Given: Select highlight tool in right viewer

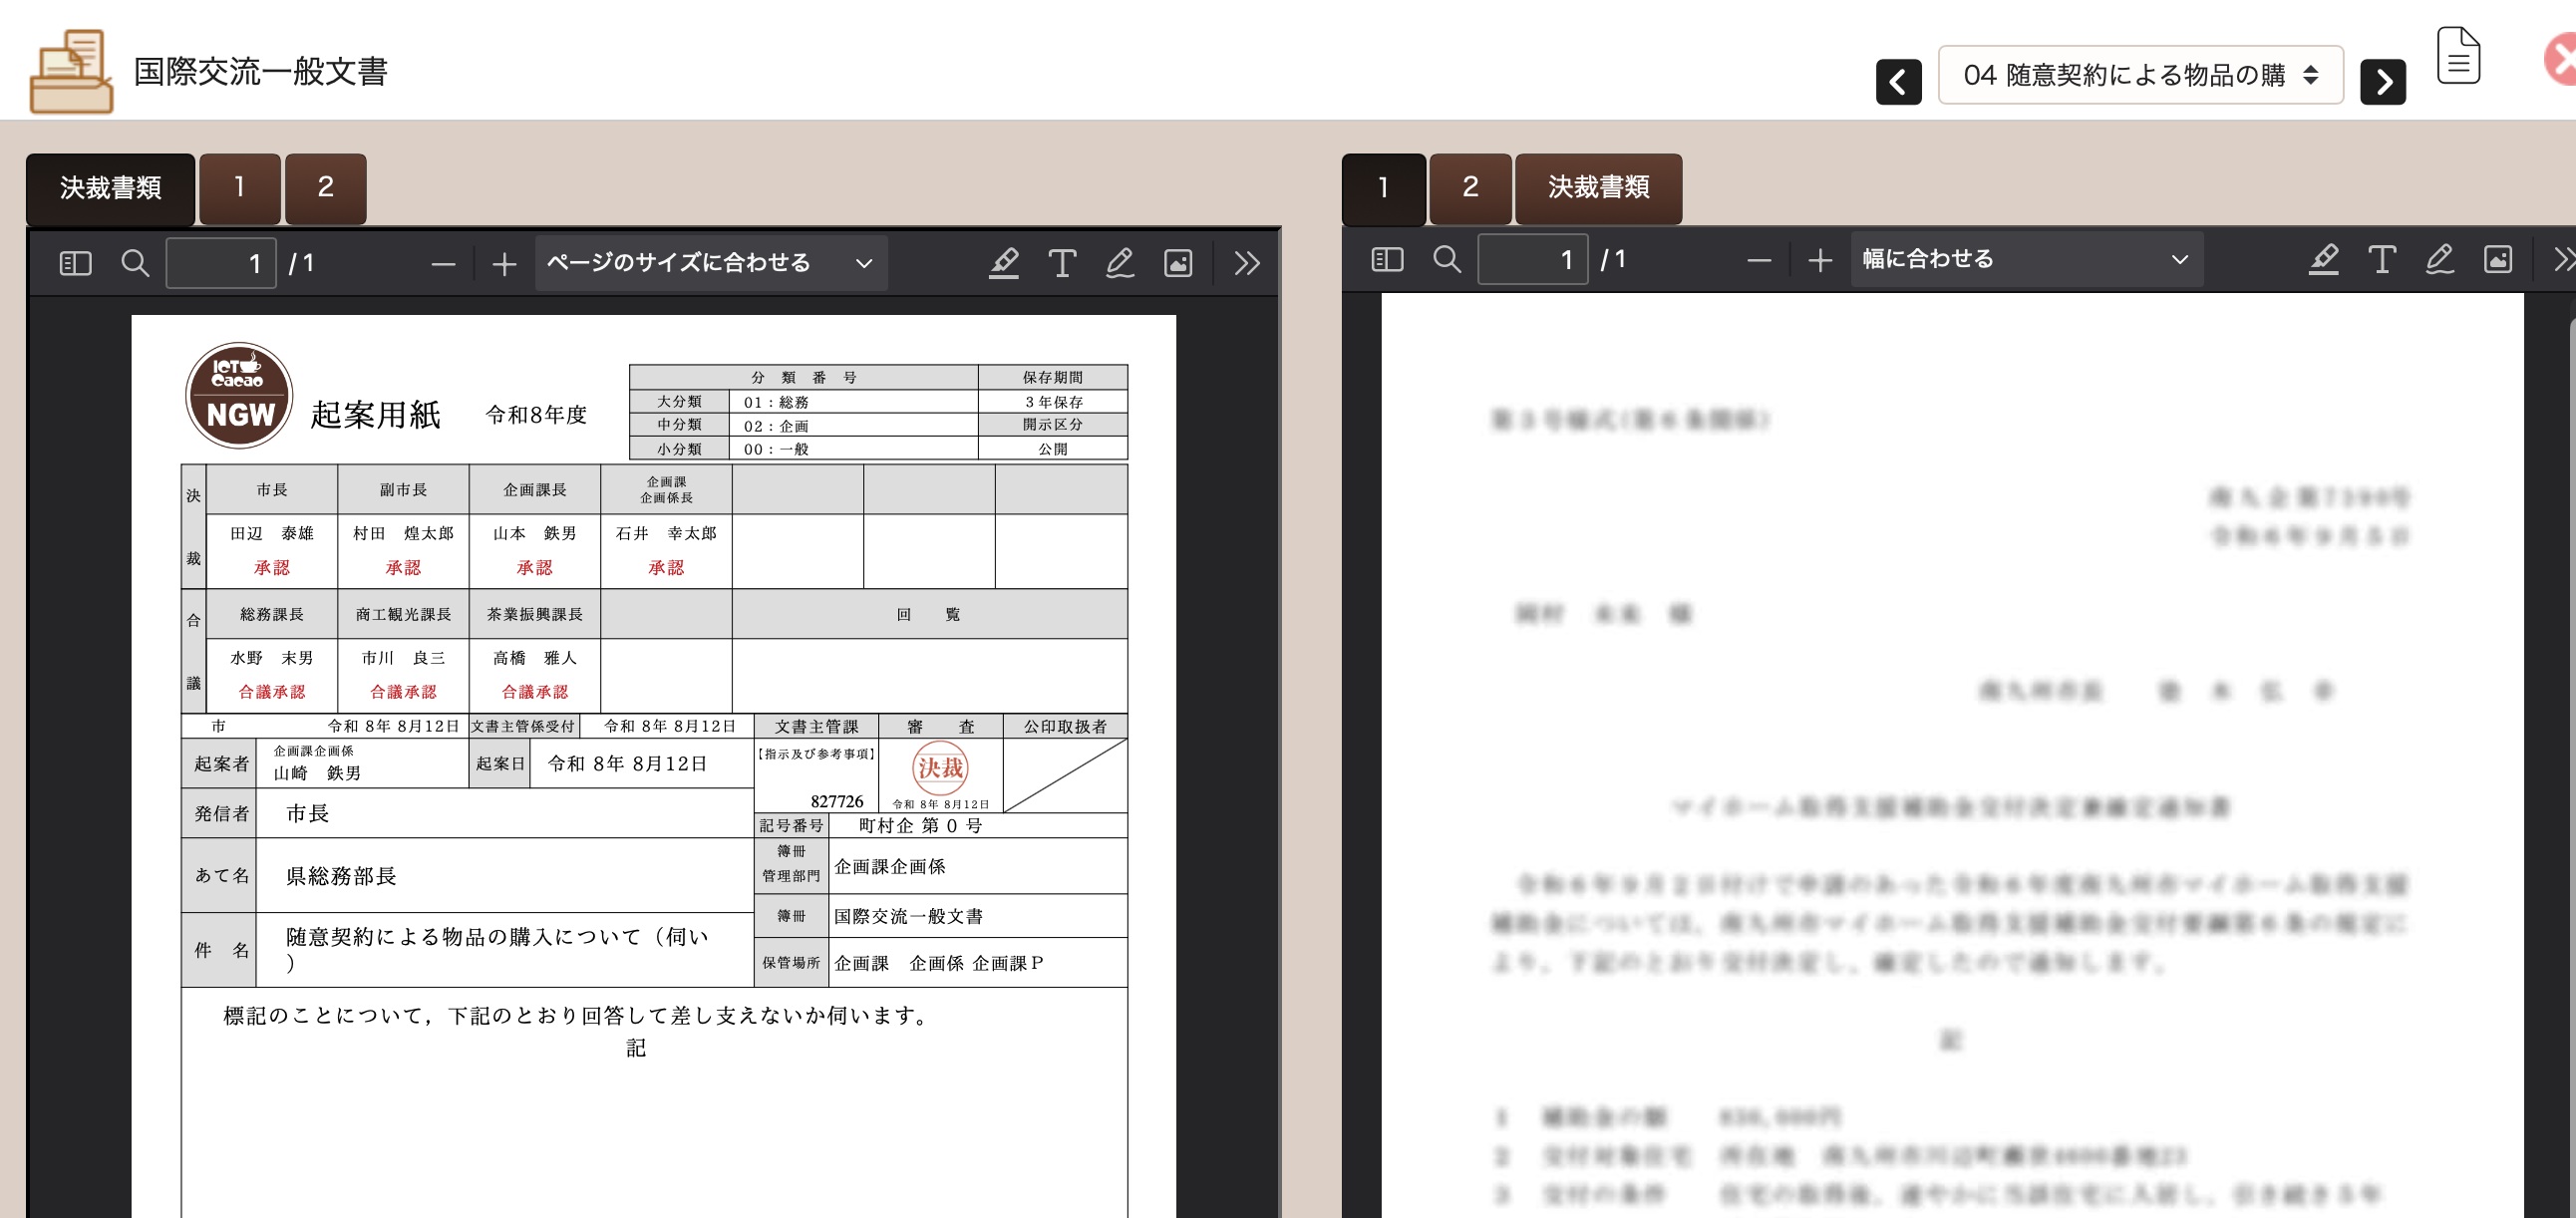Looking at the screenshot, I should (x=2323, y=259).
